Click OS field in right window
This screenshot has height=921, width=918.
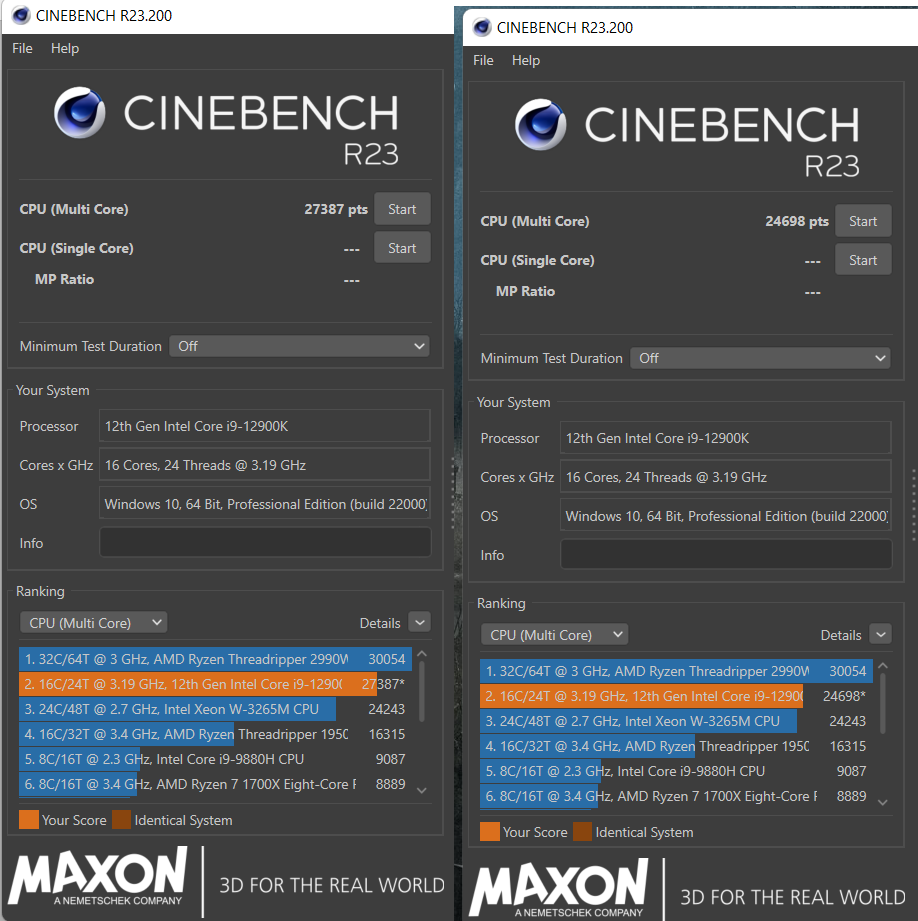point(726,515)
